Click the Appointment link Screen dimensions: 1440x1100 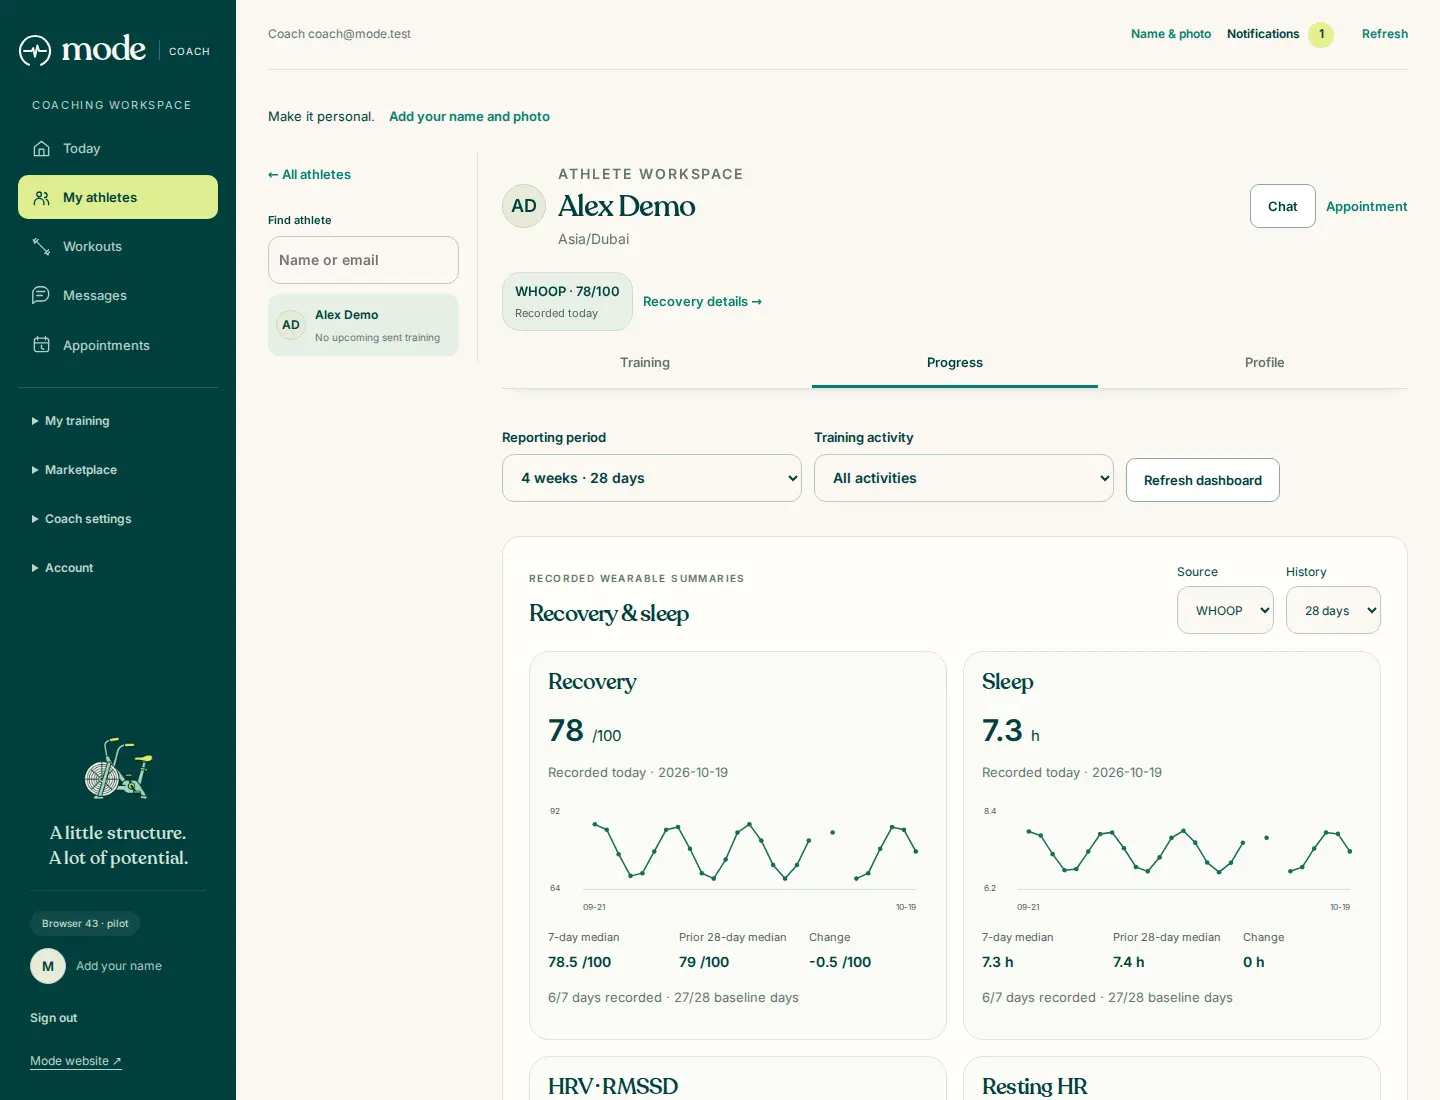1367,206
